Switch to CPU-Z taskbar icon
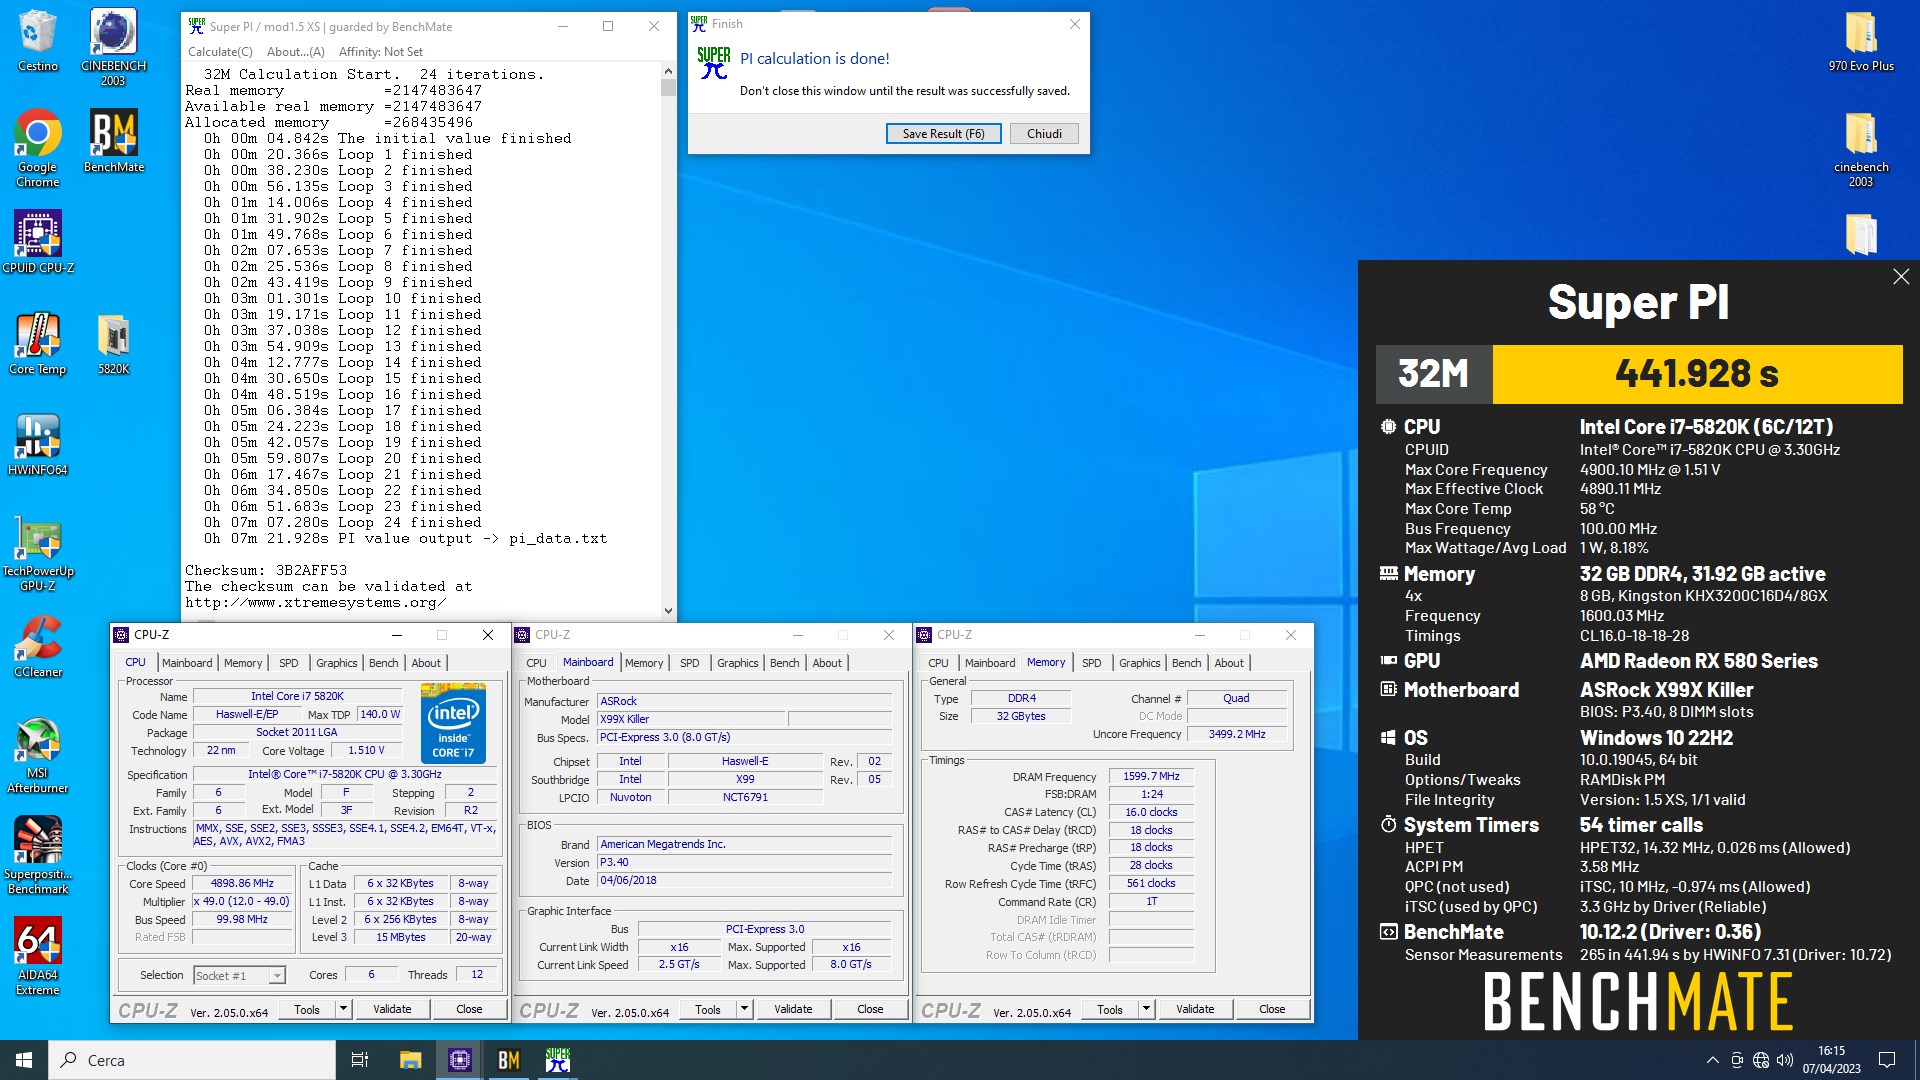1920x1080 pixels. 459,1060
